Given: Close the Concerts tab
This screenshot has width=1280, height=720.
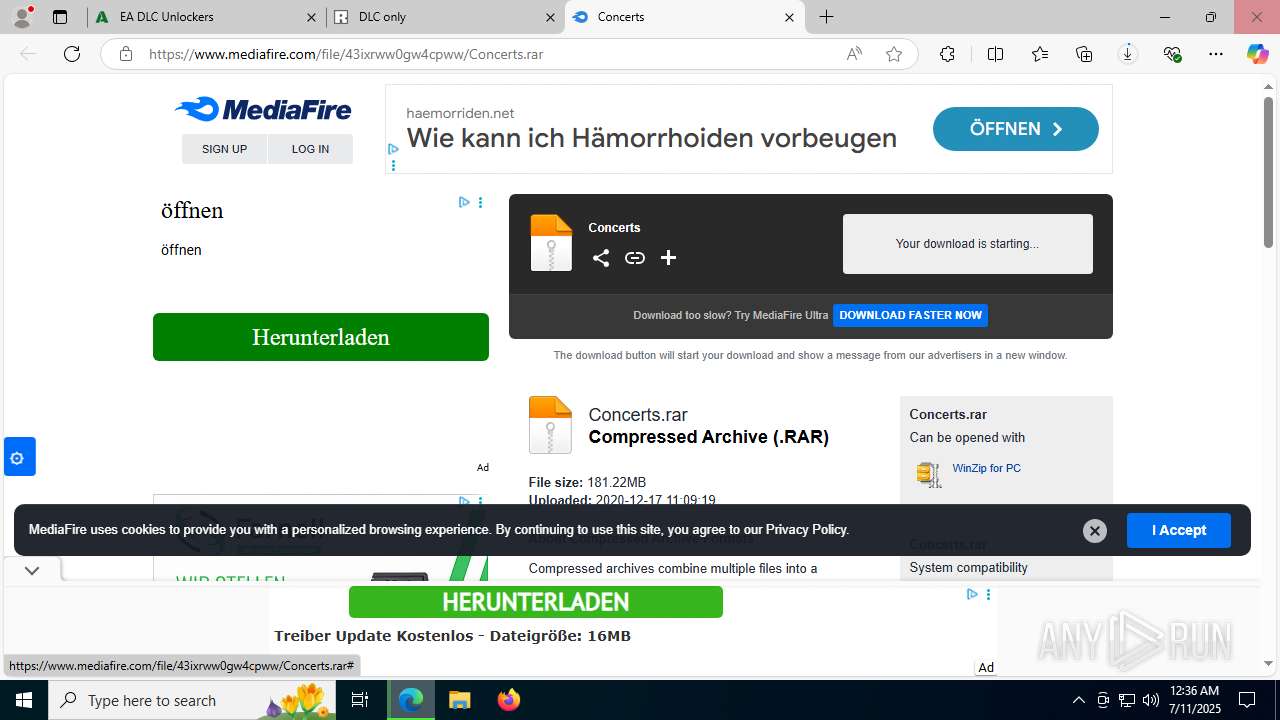Looking at the screenshot, I should click(x=789, y=17).
